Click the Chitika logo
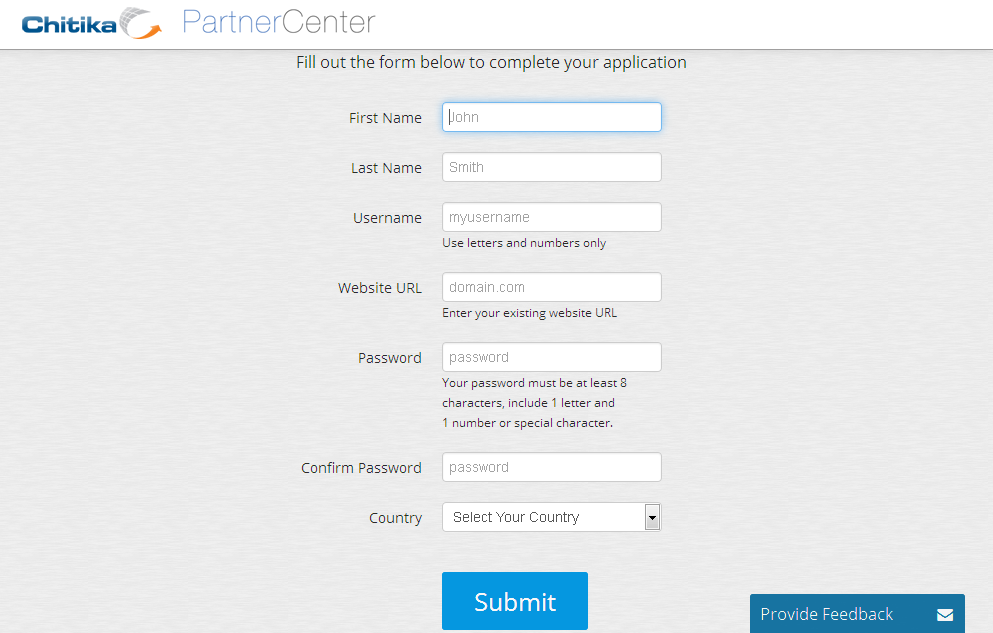993x633 pixels. [x=92, y=23]
